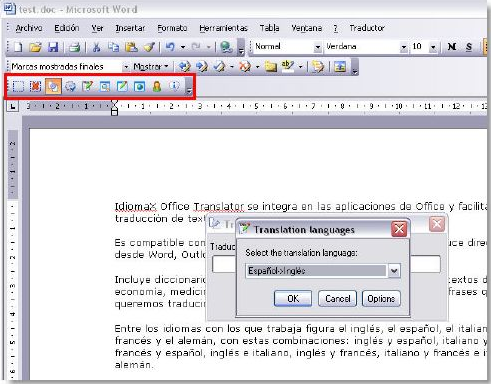The image size is (491, 384).
Task: Insert a hyperlink with the globe icon
Action: tap(226, 47)
